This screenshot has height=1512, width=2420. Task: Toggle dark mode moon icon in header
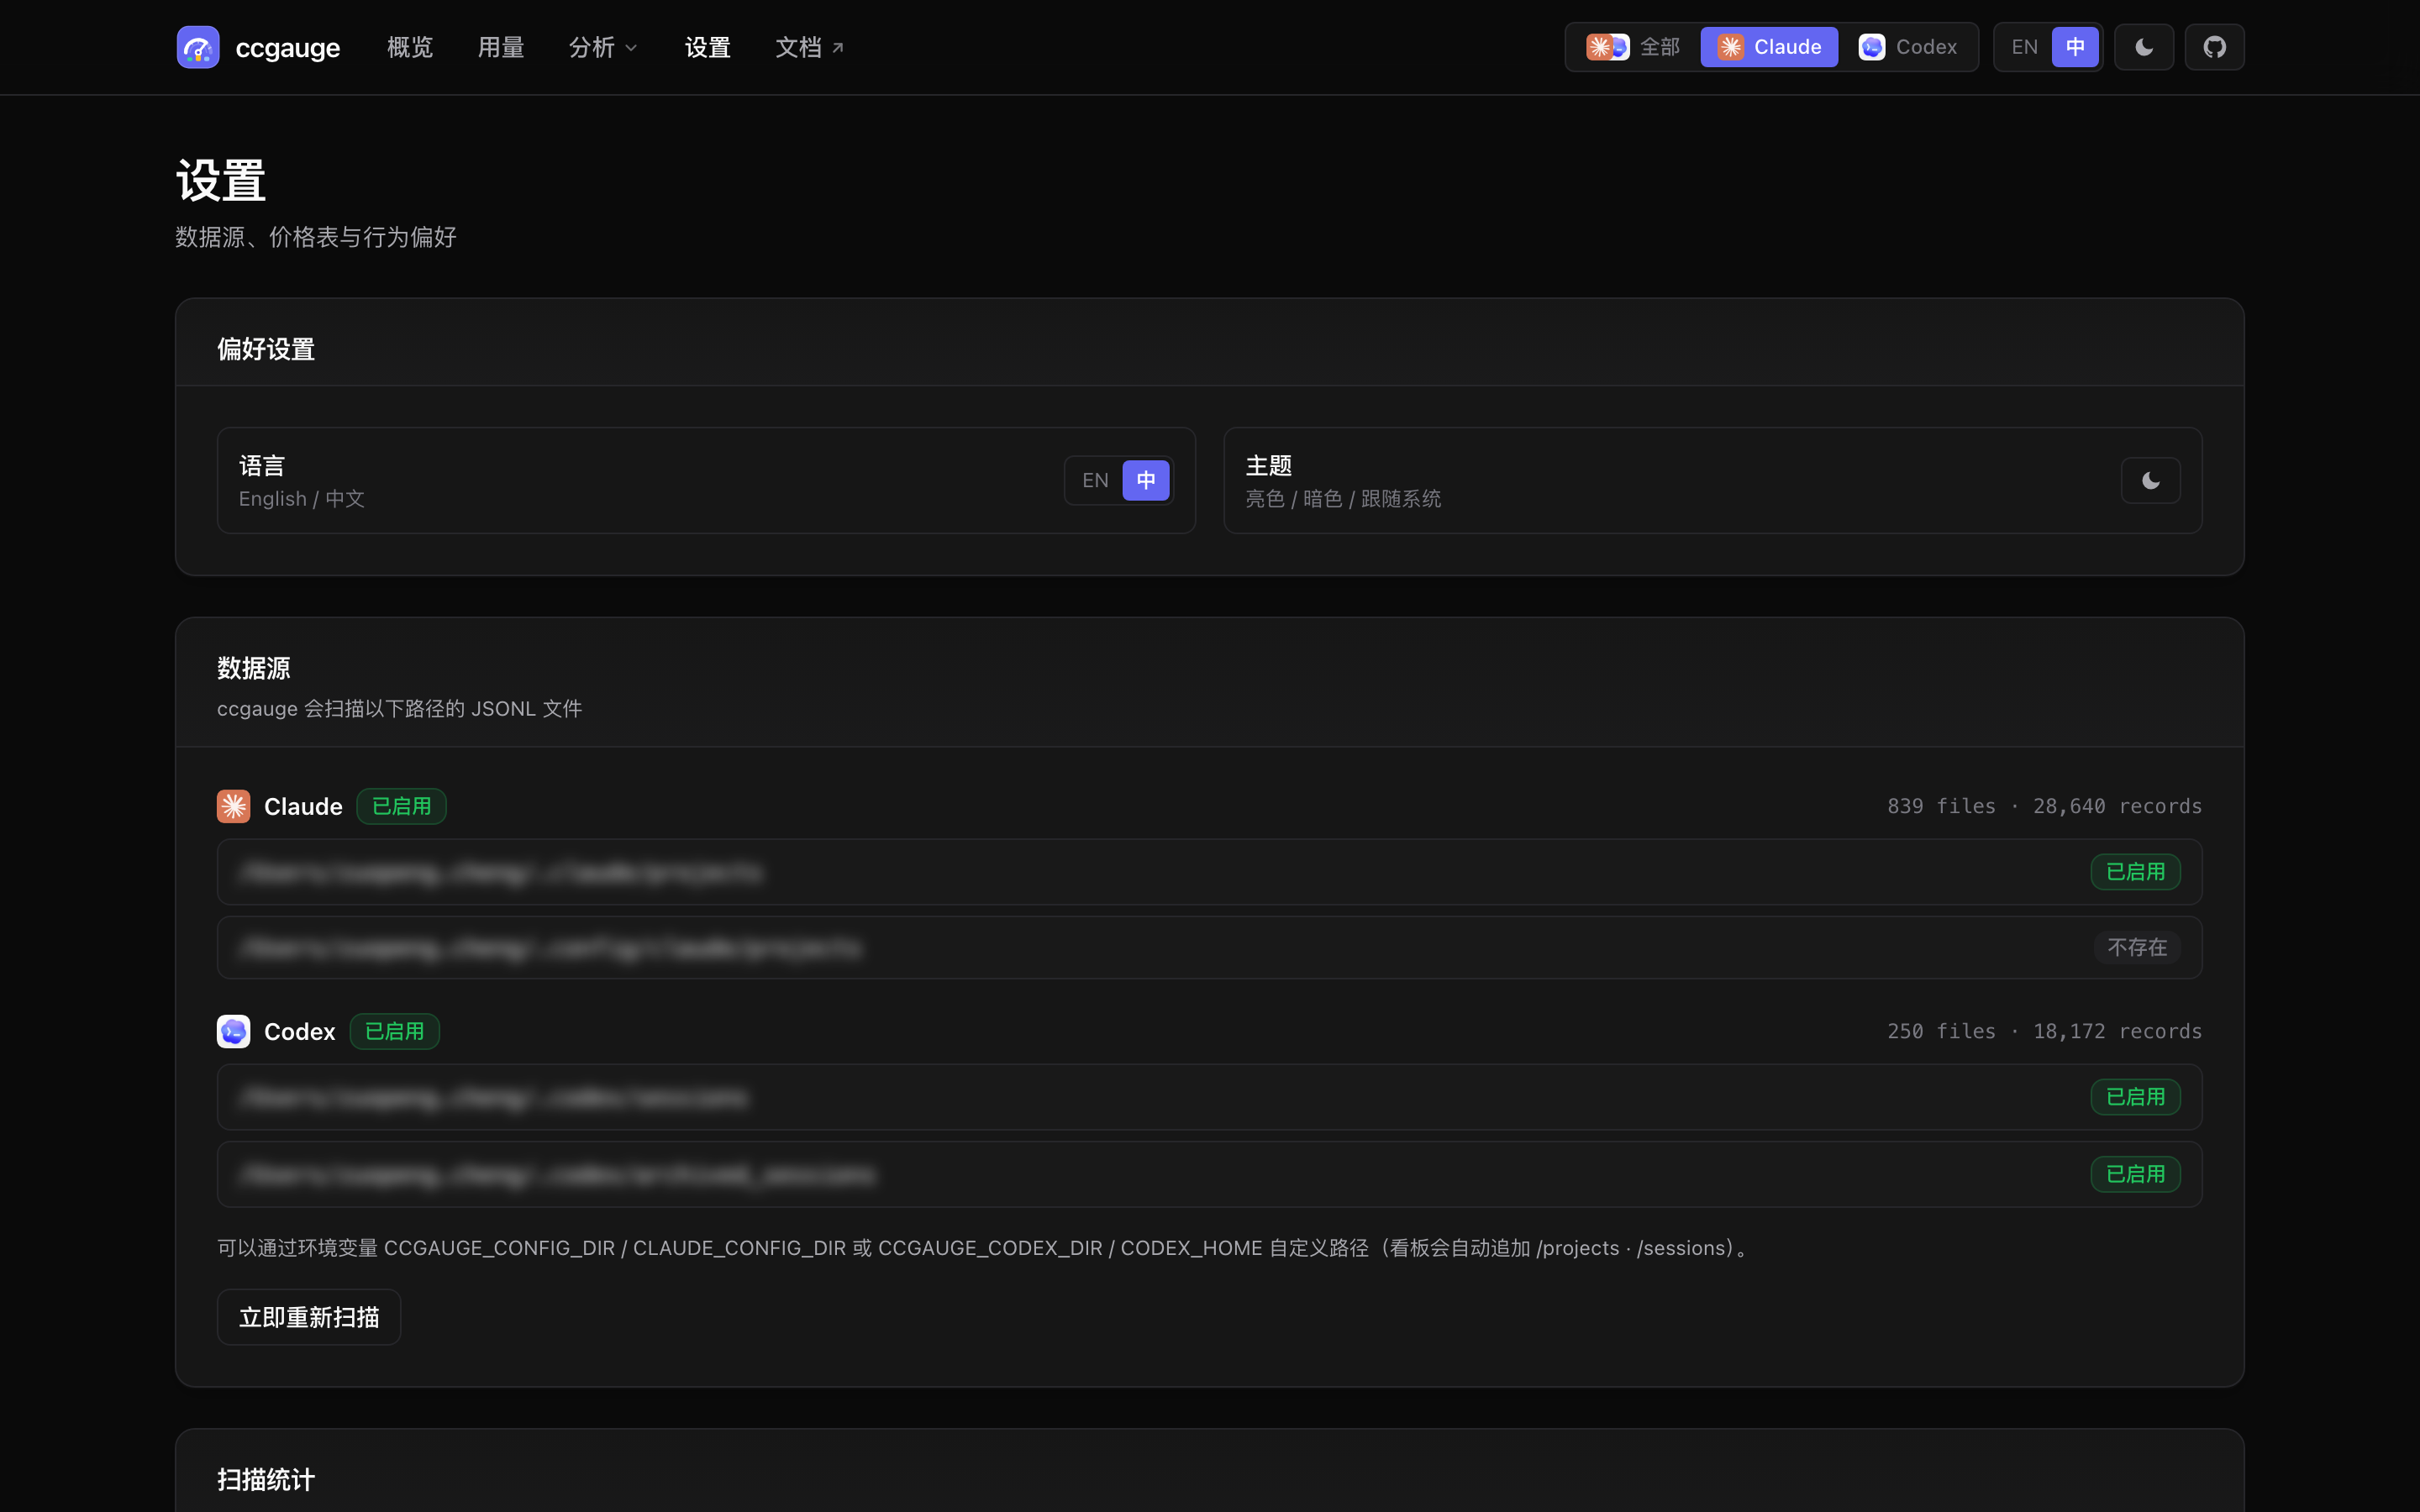2144,47
